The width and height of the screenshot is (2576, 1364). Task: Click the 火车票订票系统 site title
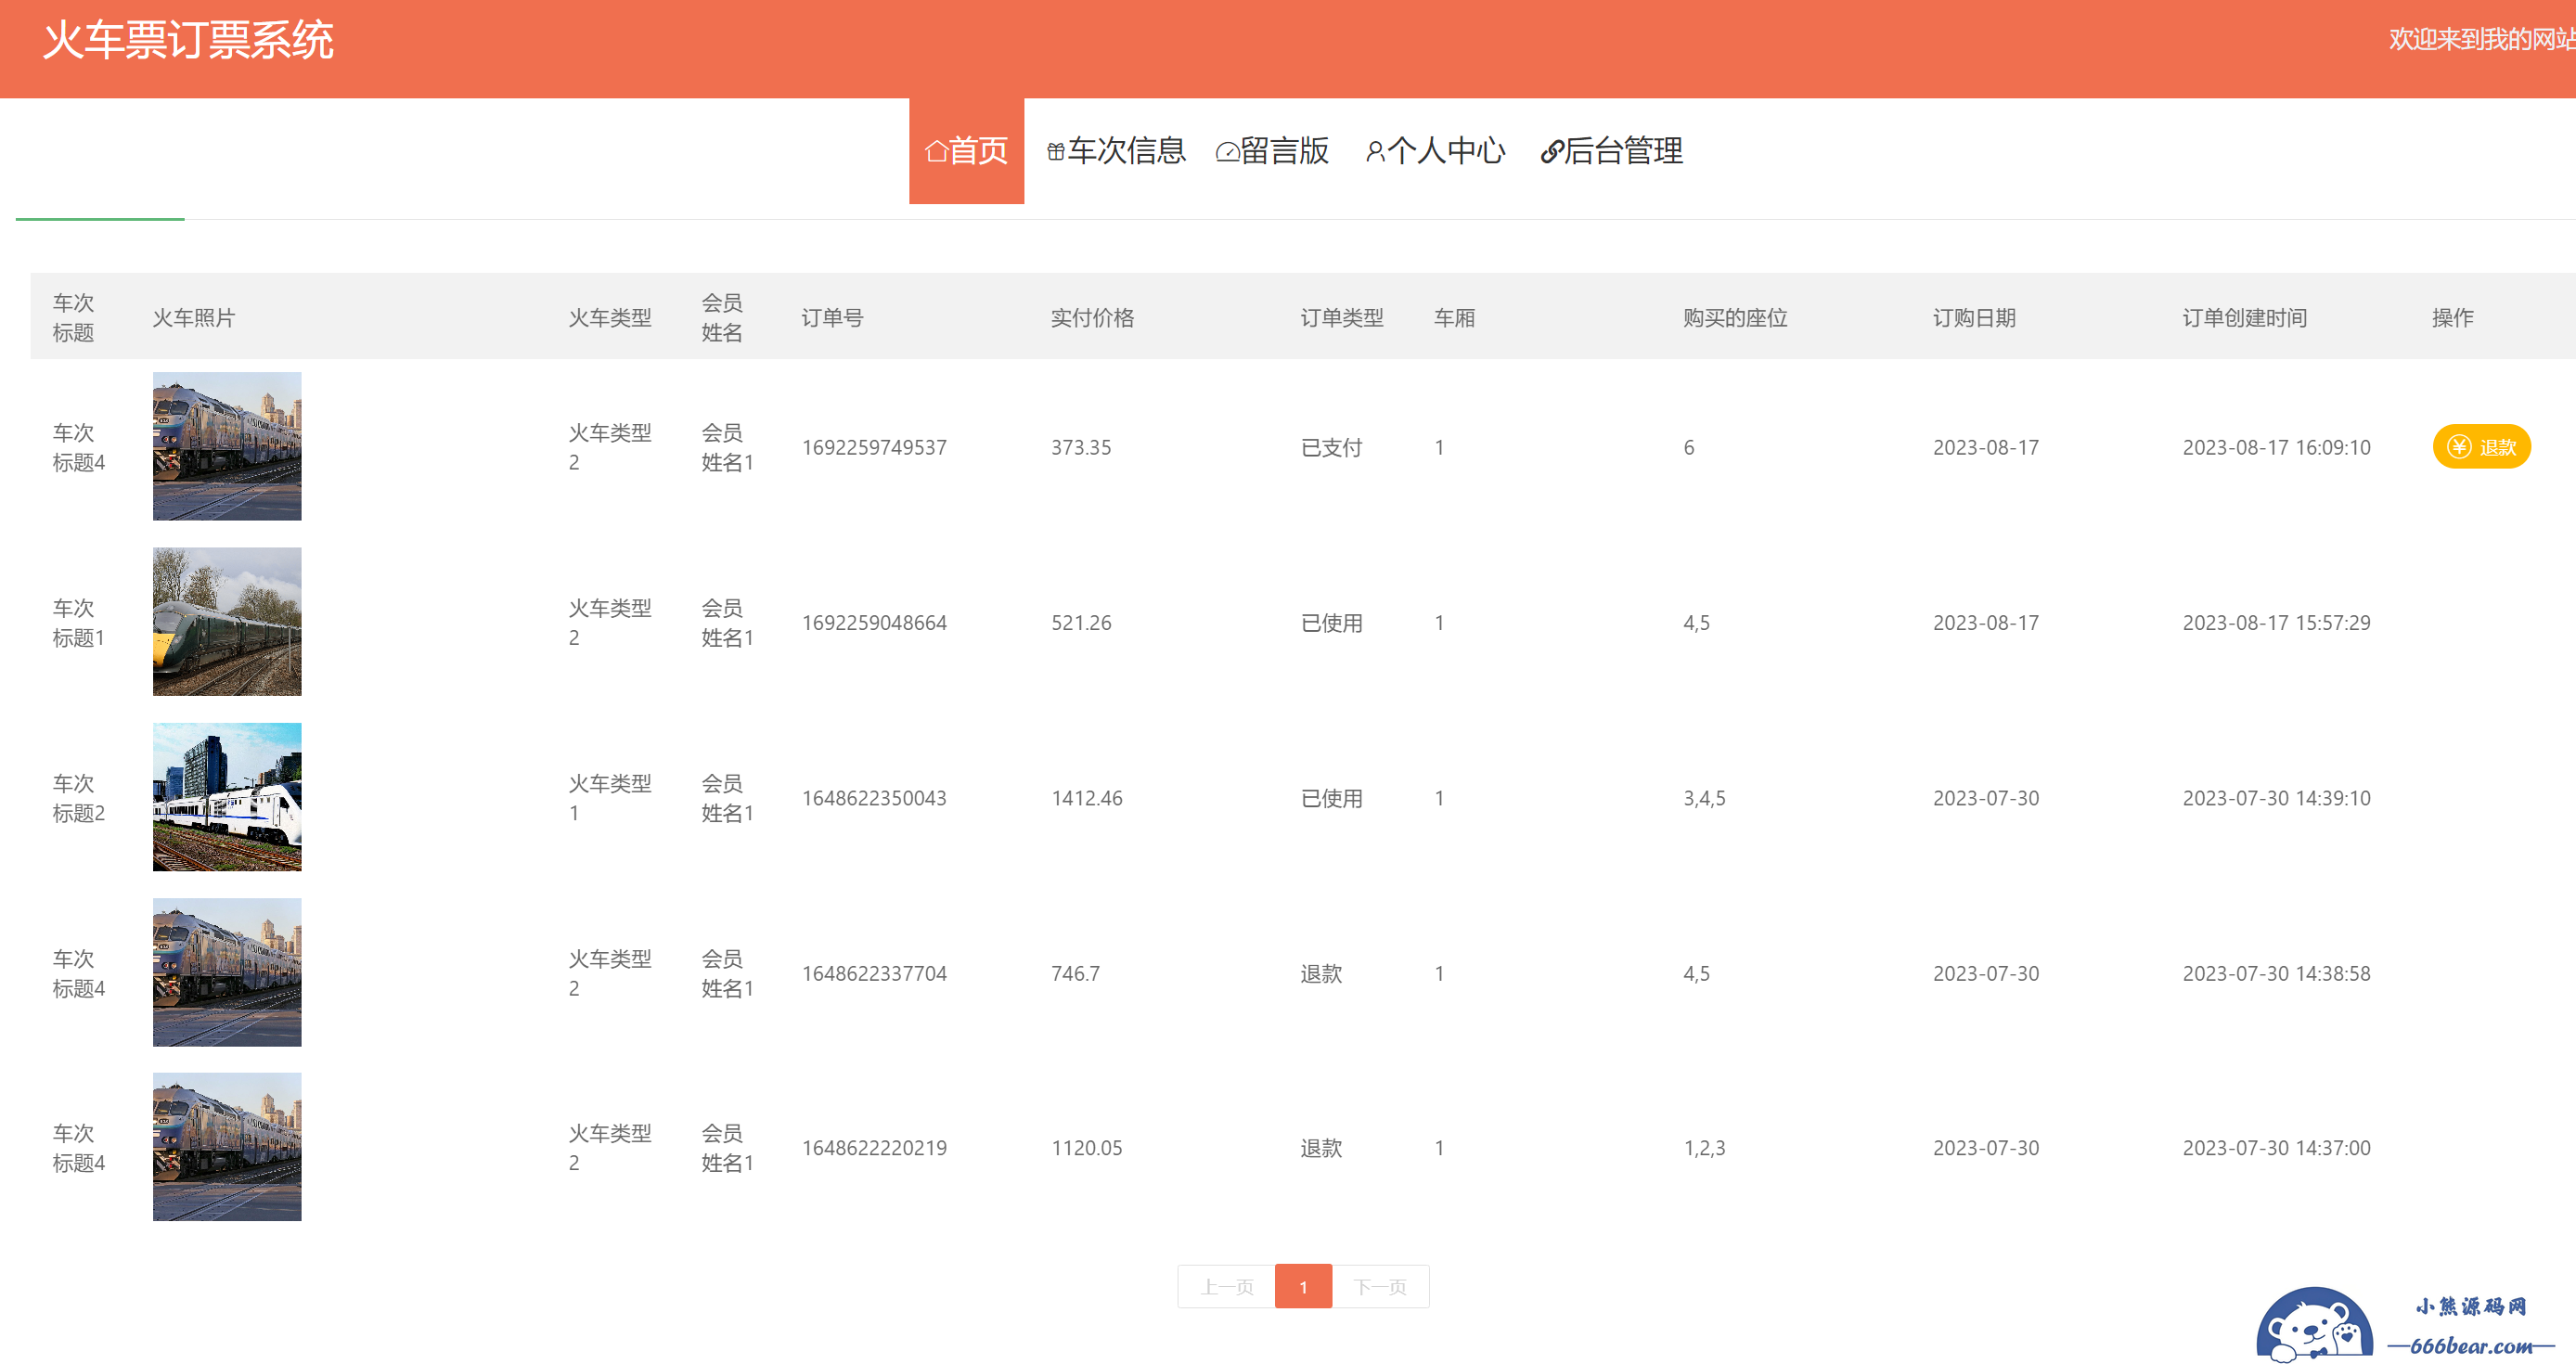pyautogui.click(x=188, y=40)
